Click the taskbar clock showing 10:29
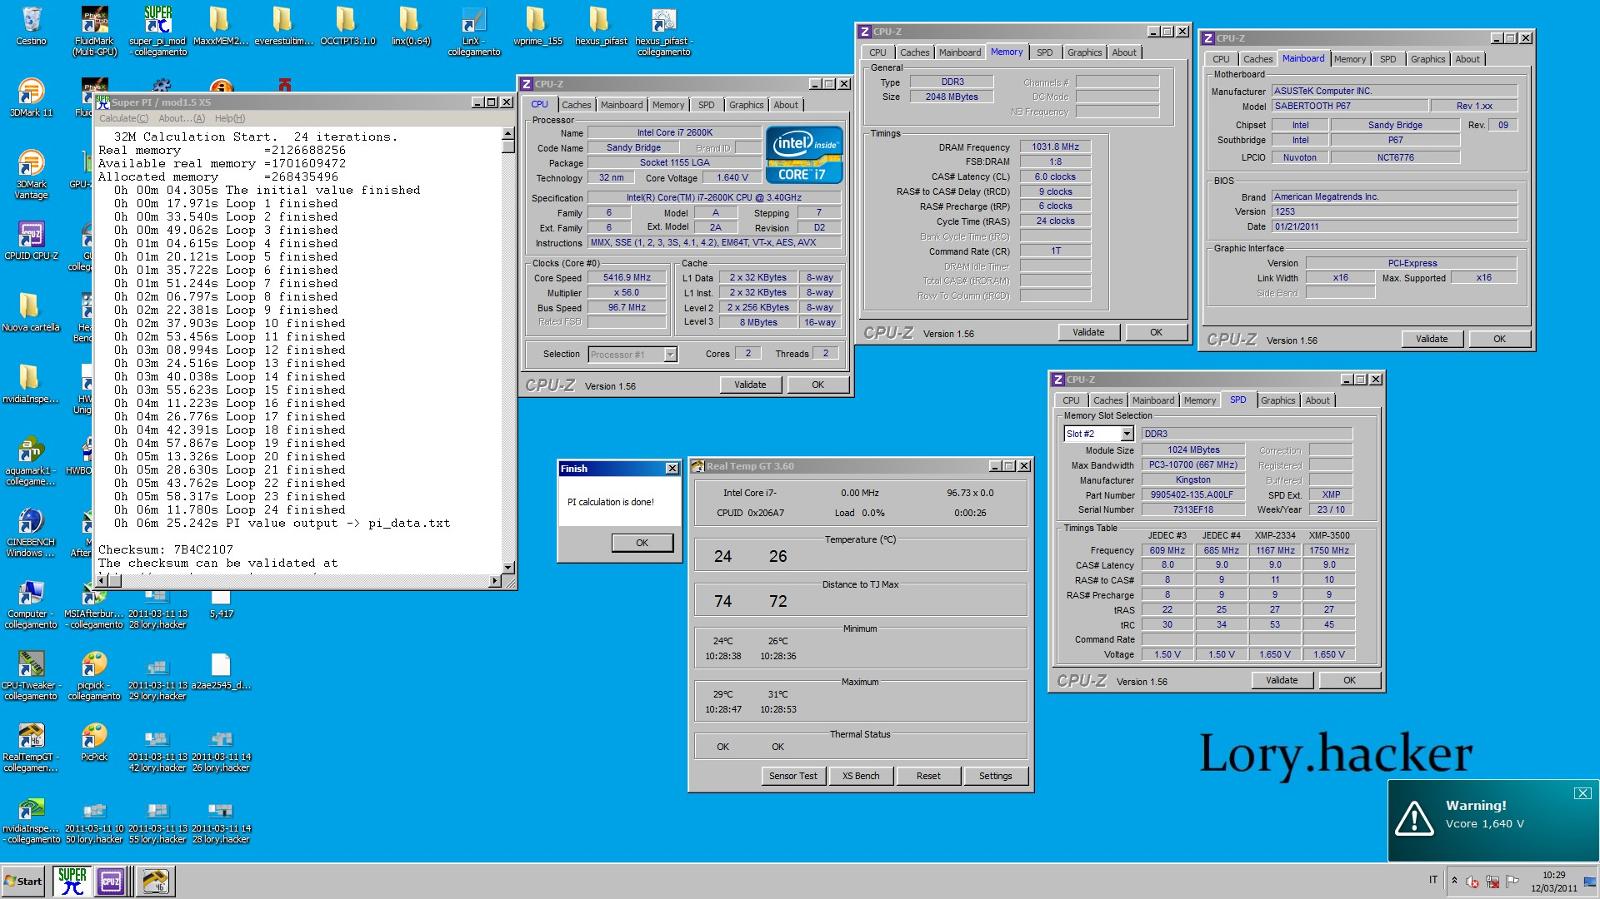 (1553, 881)
